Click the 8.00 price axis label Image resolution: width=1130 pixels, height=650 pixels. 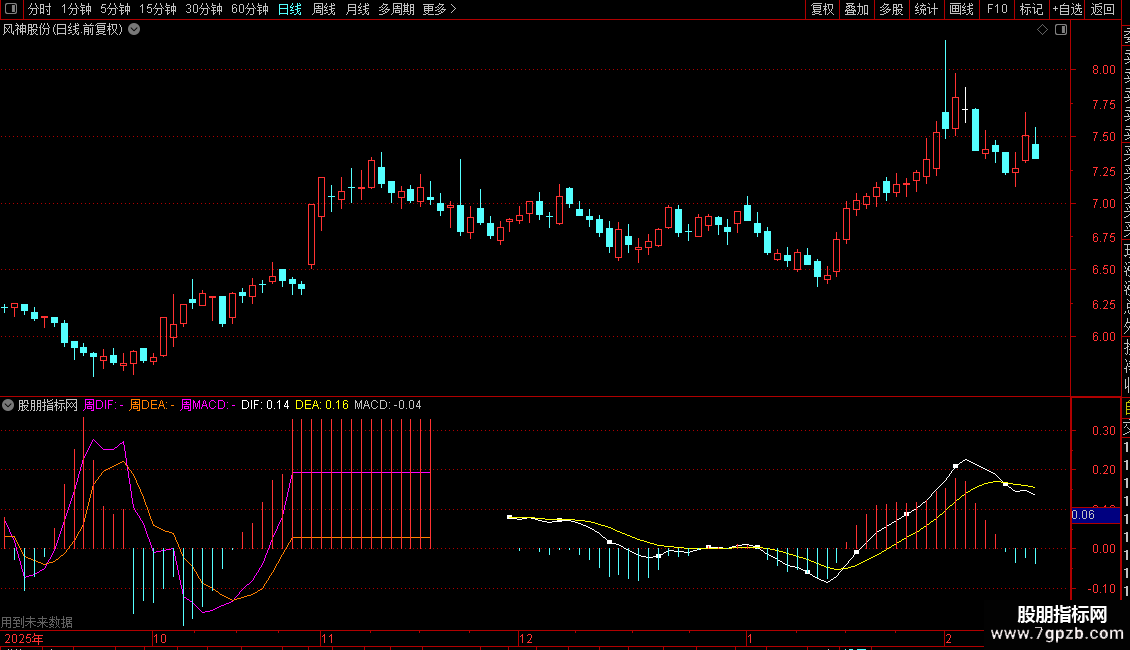point(1103,70)
